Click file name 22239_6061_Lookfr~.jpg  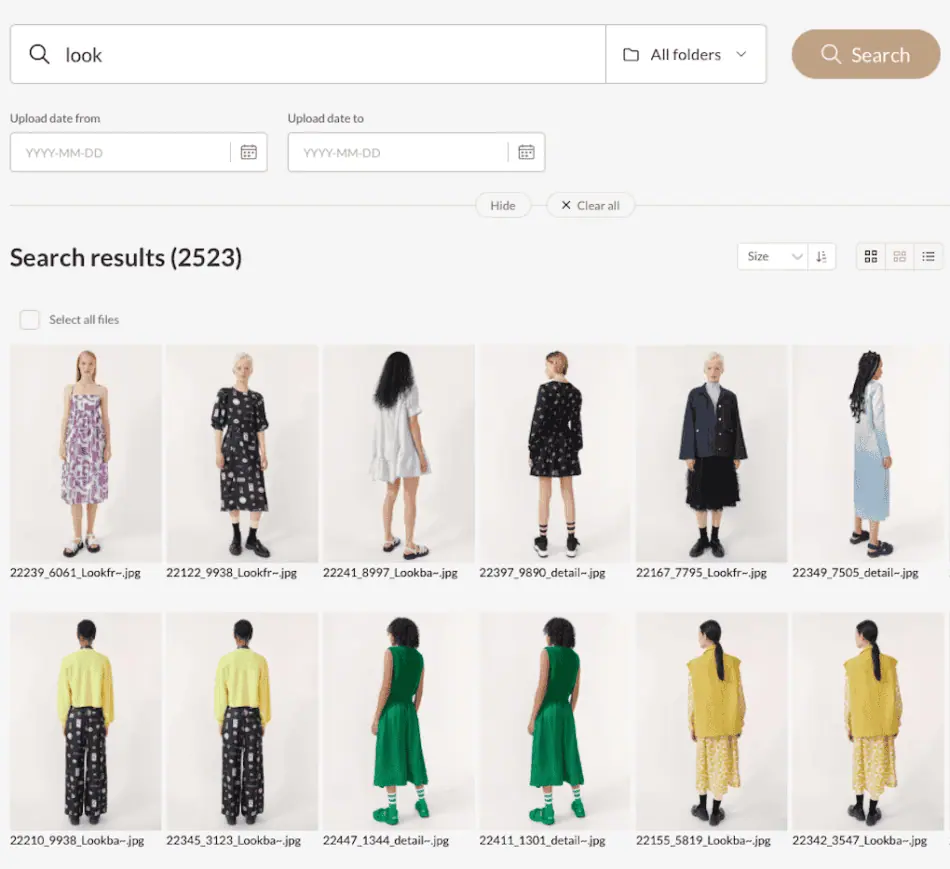coord(75,573)
